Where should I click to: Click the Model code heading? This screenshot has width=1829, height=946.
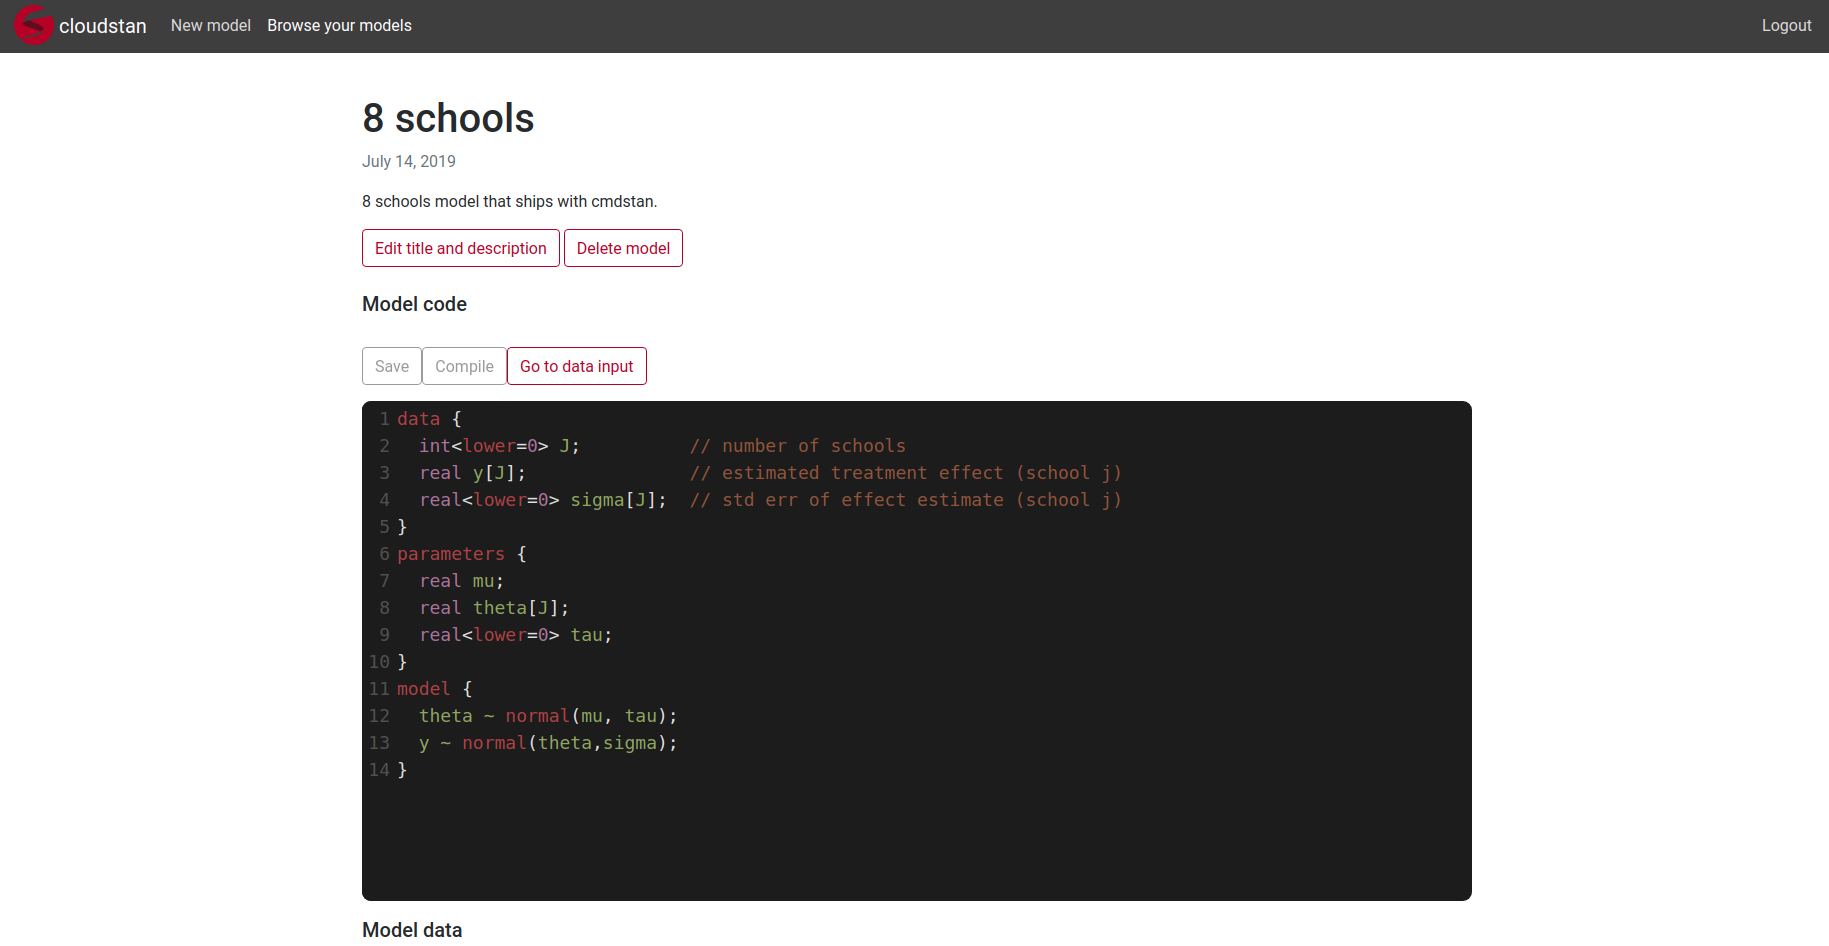click(414, 304)
